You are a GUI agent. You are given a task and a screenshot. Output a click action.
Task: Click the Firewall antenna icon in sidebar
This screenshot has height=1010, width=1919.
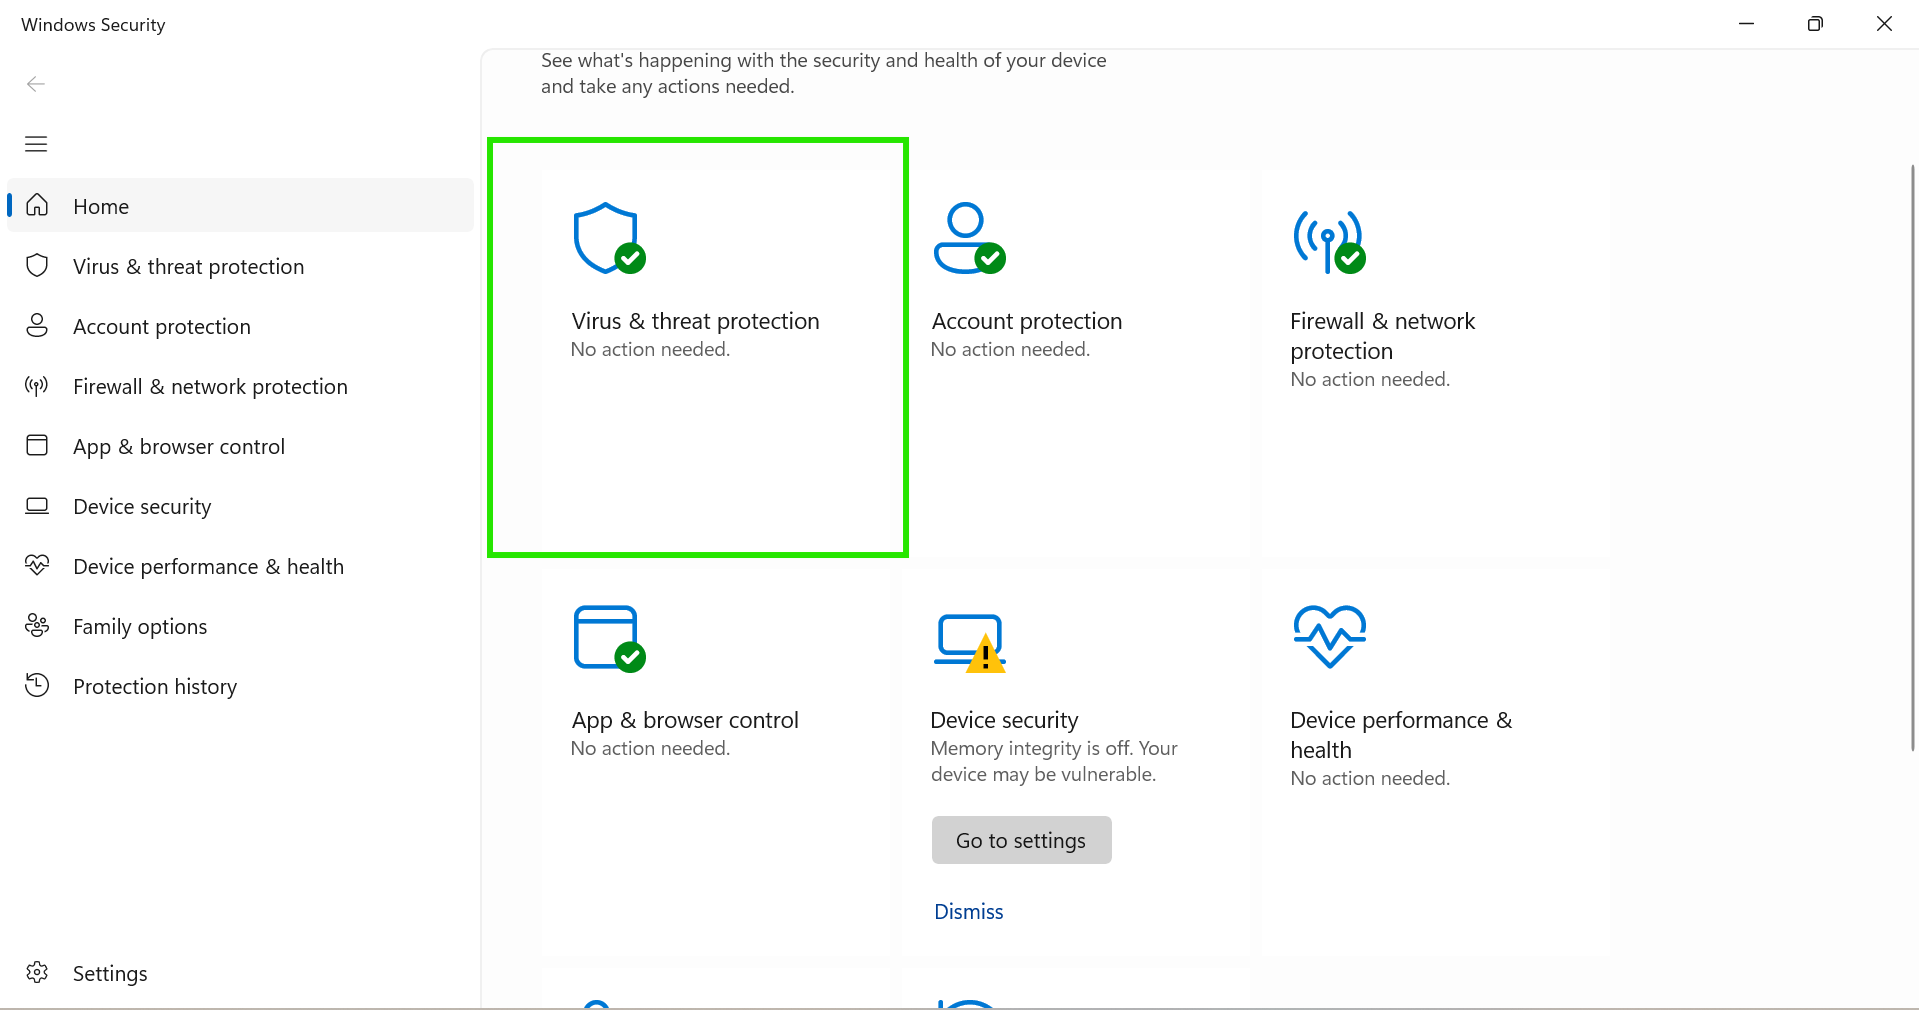[x=37, y=385]
